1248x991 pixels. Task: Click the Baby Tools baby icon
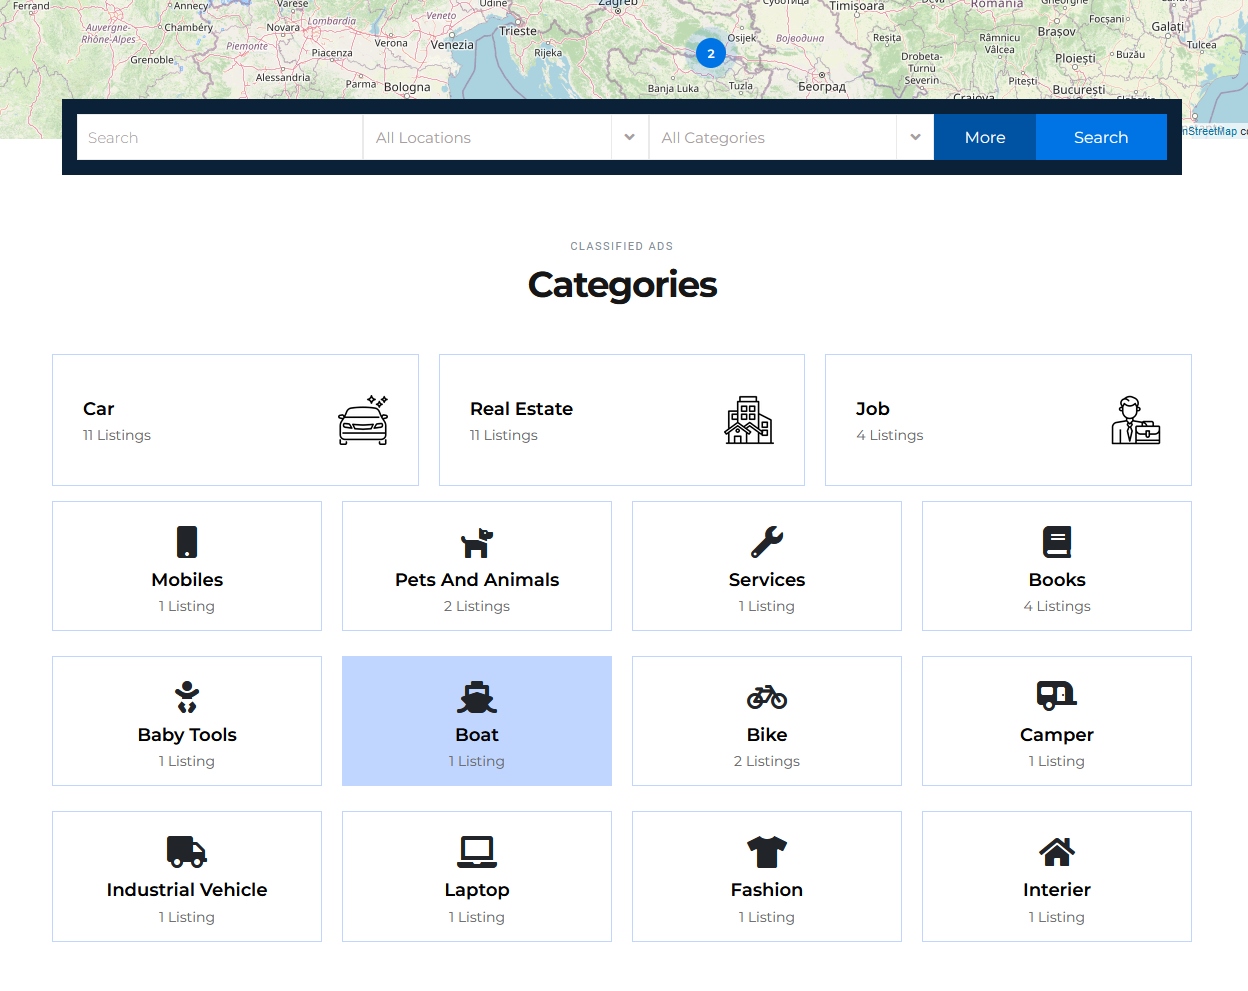pos(187,697)
